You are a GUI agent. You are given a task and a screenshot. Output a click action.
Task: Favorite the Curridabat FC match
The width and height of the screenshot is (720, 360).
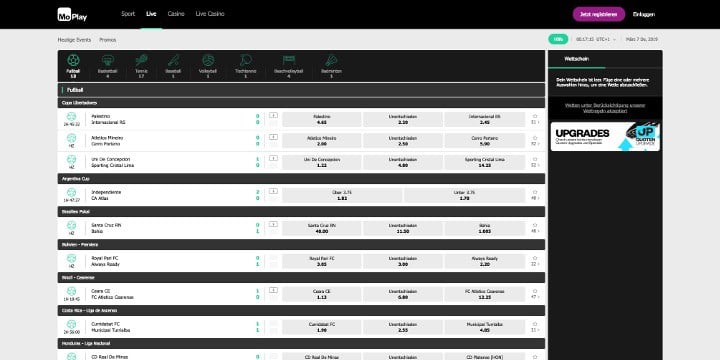535,324
